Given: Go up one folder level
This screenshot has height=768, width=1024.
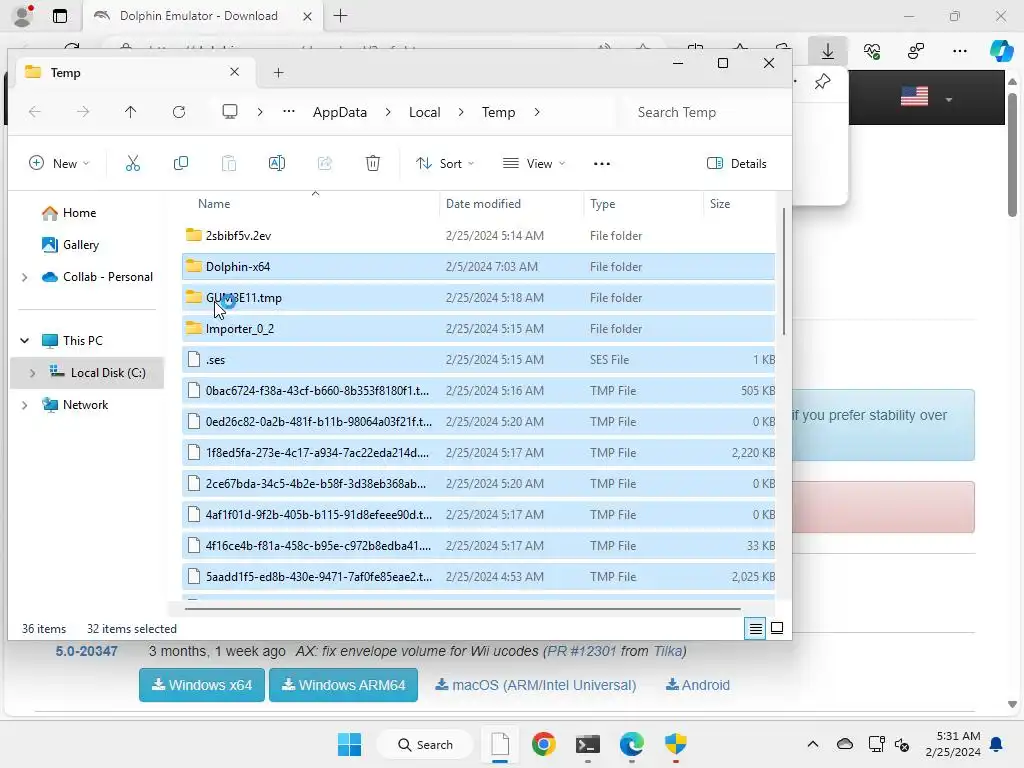Looking at the screenshot, I should click(131, 112).
